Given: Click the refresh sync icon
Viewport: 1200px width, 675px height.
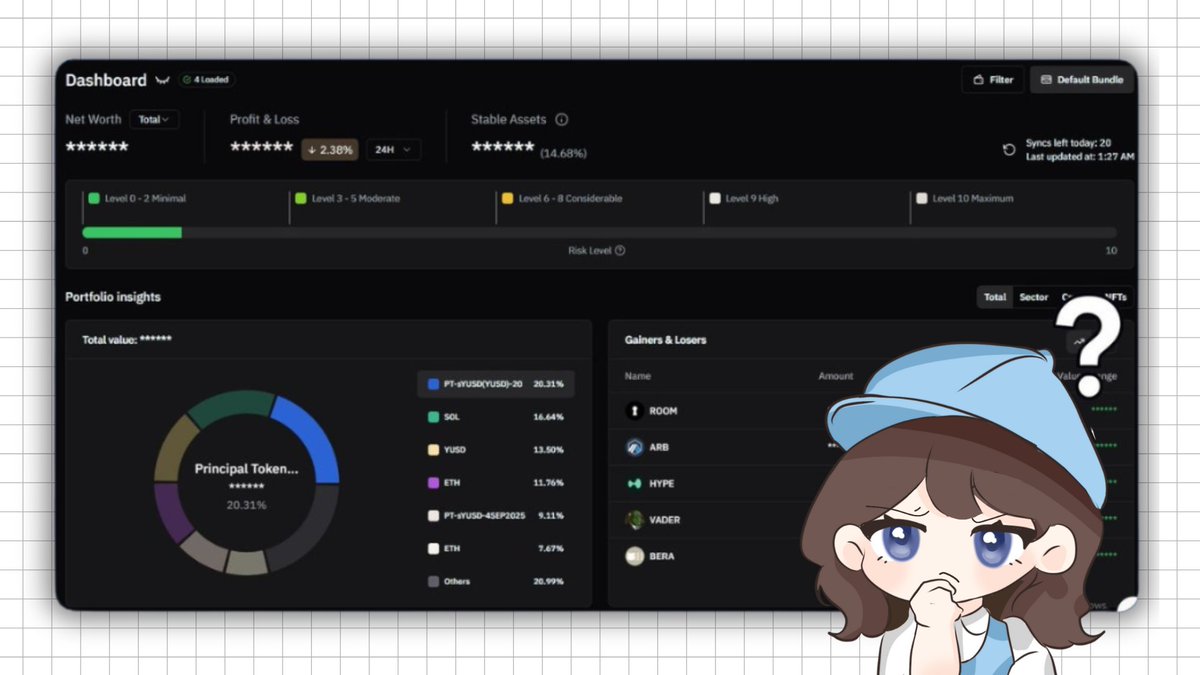Looking at the screenshot, I should coord(1009,150).
